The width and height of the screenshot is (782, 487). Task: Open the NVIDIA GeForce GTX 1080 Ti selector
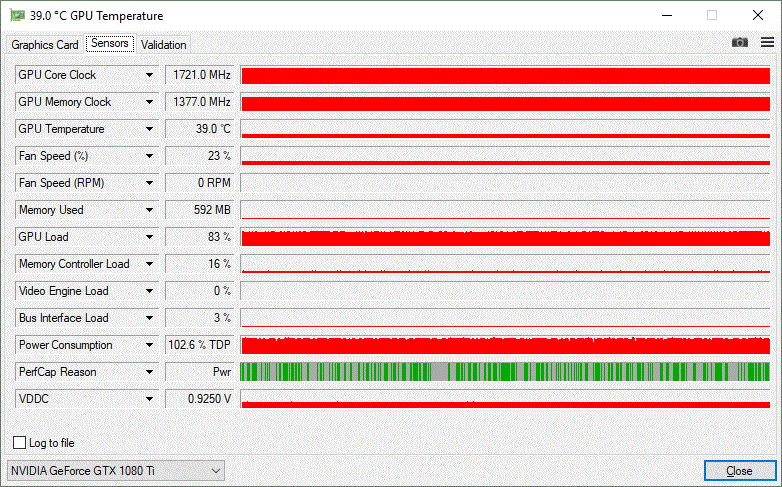[x=115, y=470]
